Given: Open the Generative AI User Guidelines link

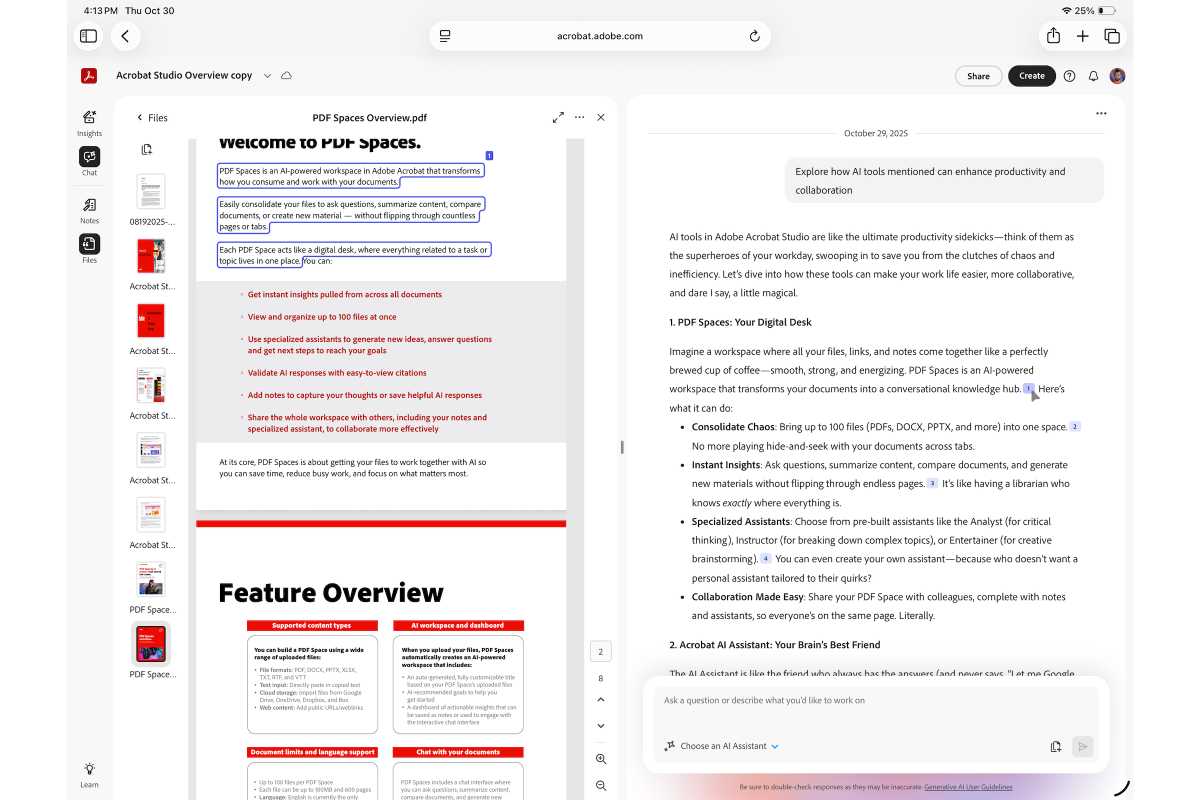Looking at the screenshot, I should tap(968, 787).
